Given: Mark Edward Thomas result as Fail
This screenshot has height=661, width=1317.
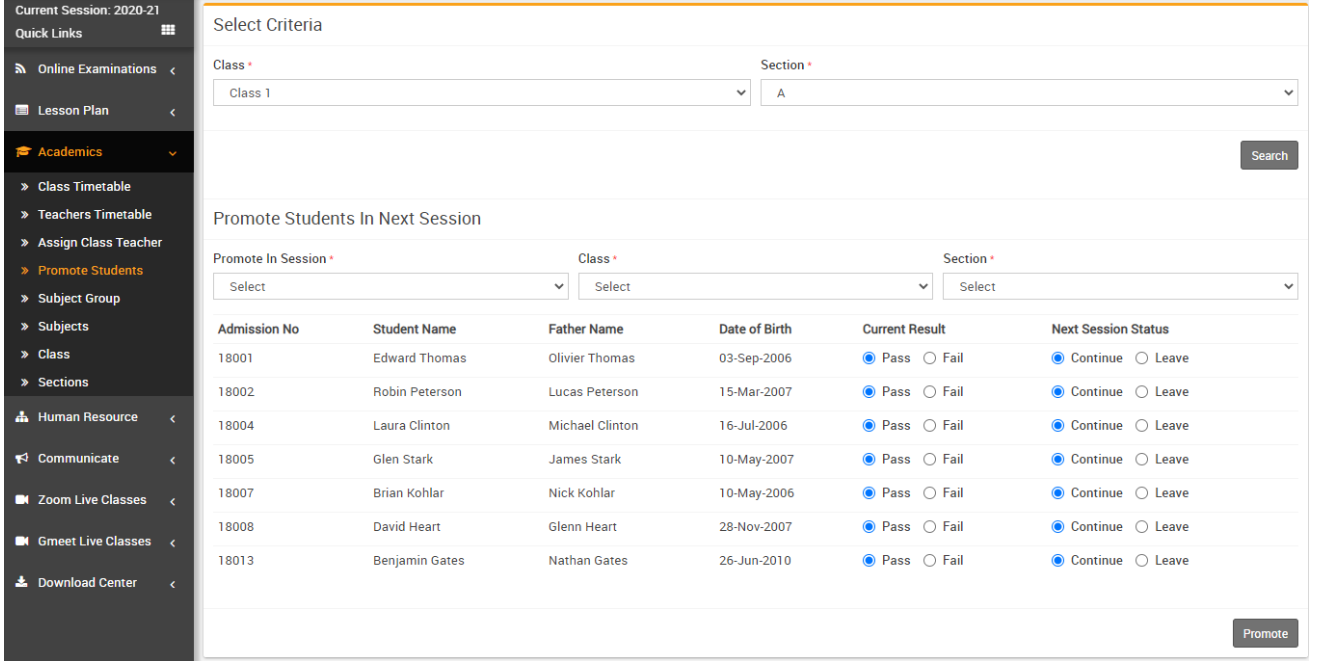Looking at the screenshot, I should point(930,358).
